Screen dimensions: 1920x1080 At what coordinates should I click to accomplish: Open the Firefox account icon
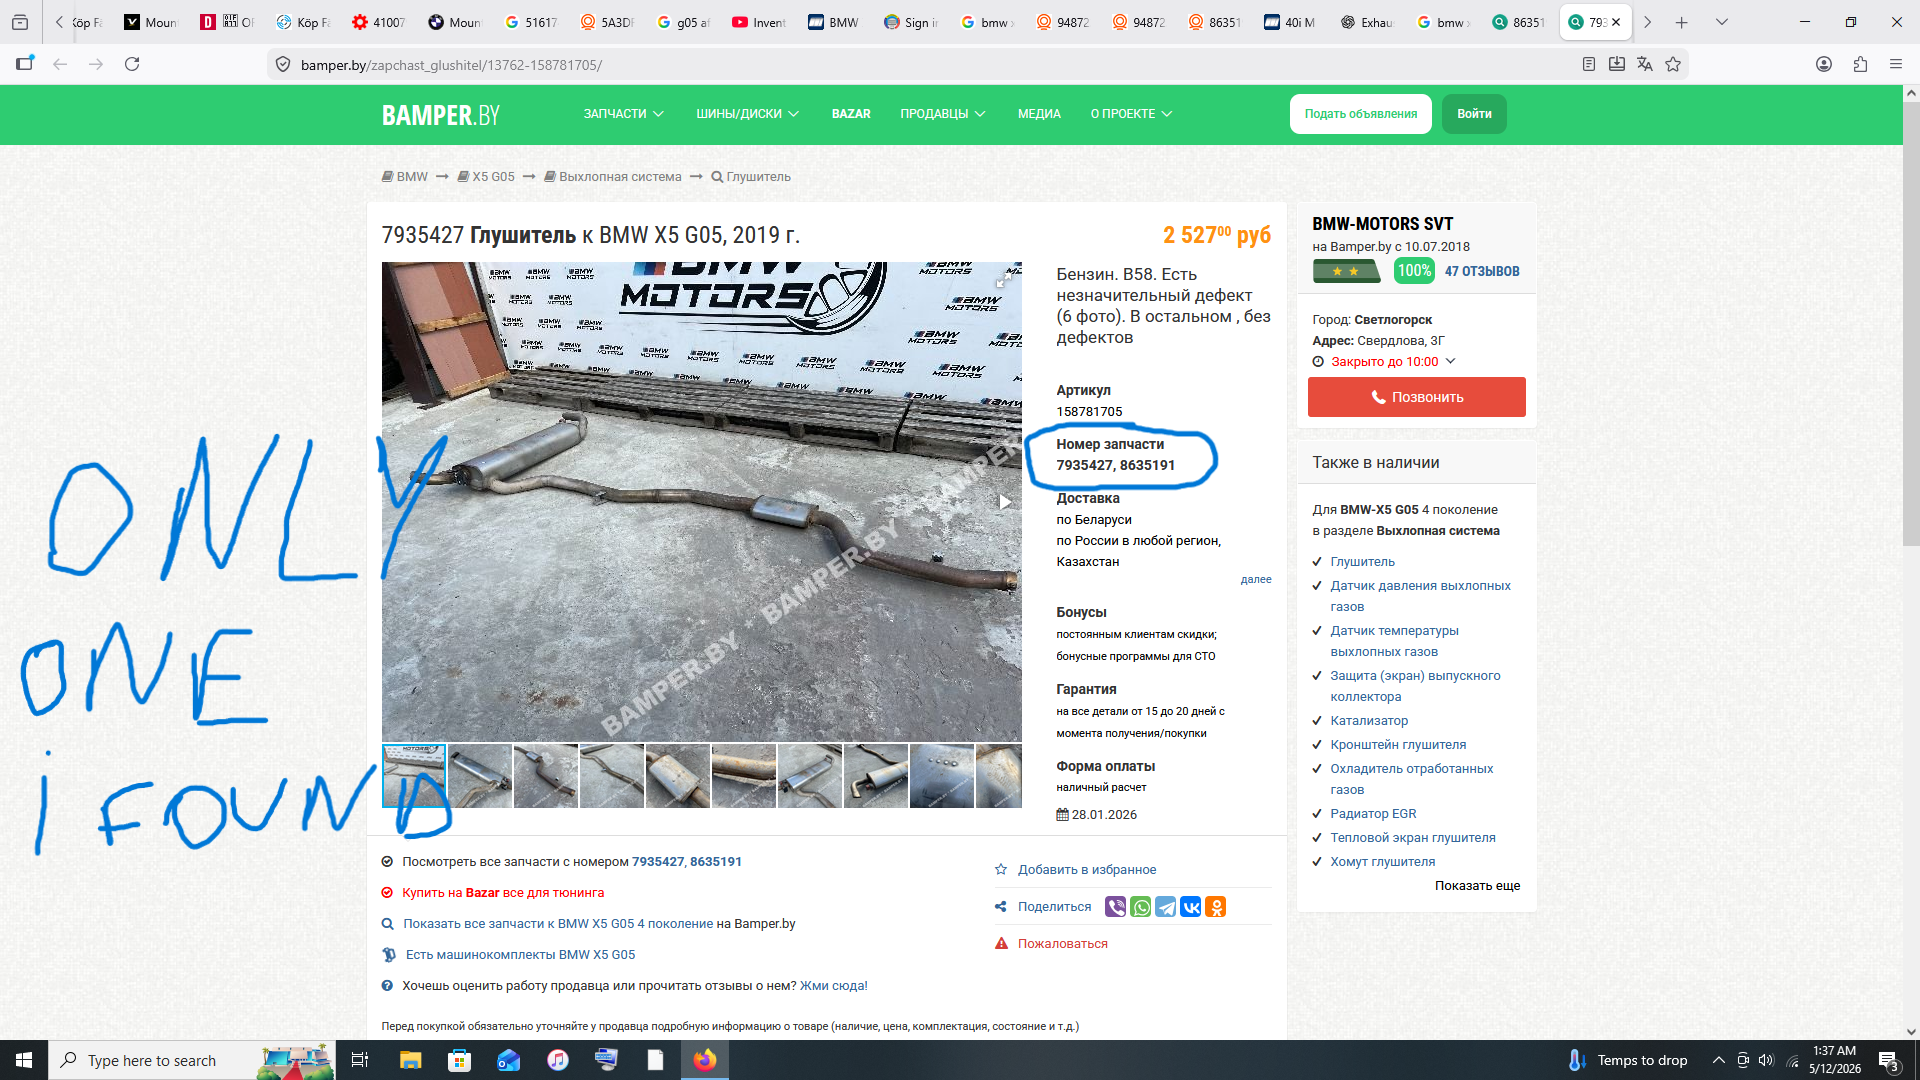(x=1824, y=64)
